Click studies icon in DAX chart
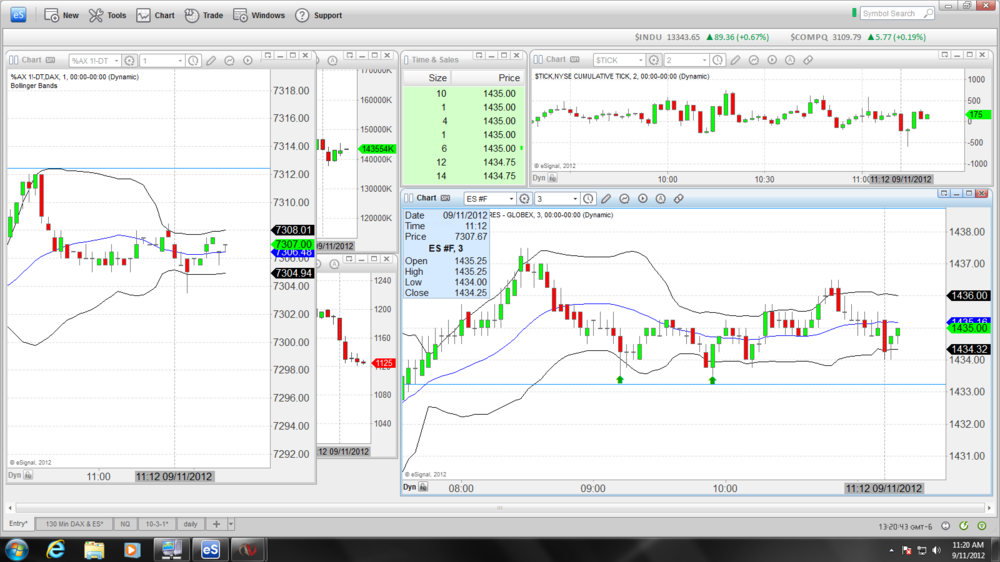The image size is (1000, 562). pos(230,61)
